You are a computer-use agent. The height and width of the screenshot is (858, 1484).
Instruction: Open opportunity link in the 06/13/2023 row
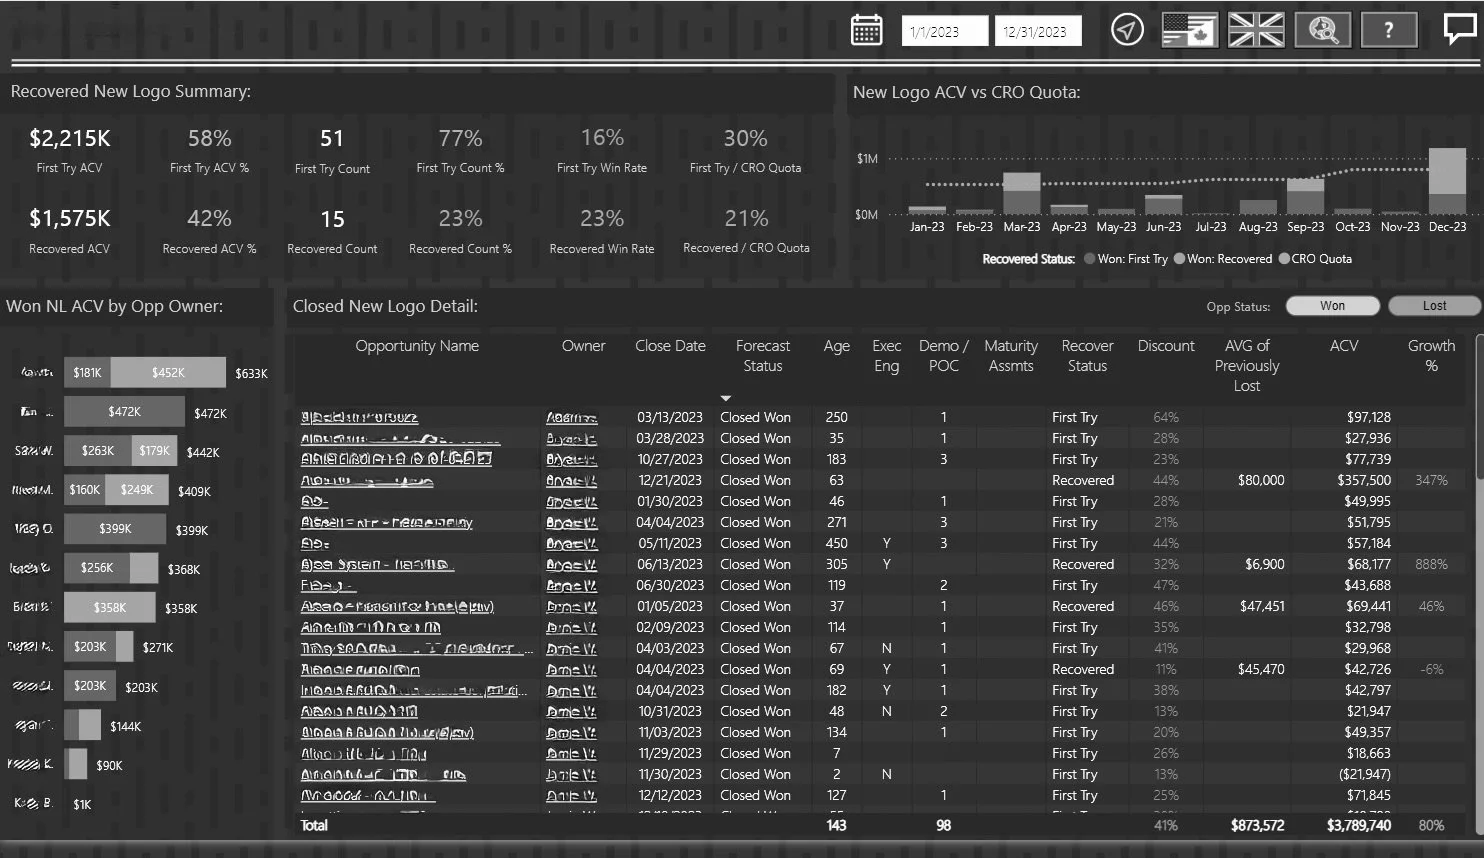point(377,564)
